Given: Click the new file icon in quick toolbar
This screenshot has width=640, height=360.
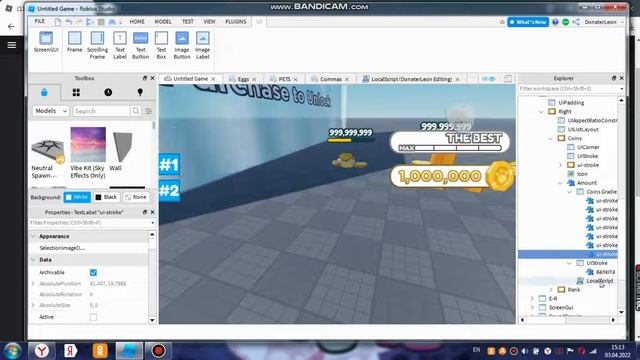Looking at the screenshot, I should click(58, 22).
